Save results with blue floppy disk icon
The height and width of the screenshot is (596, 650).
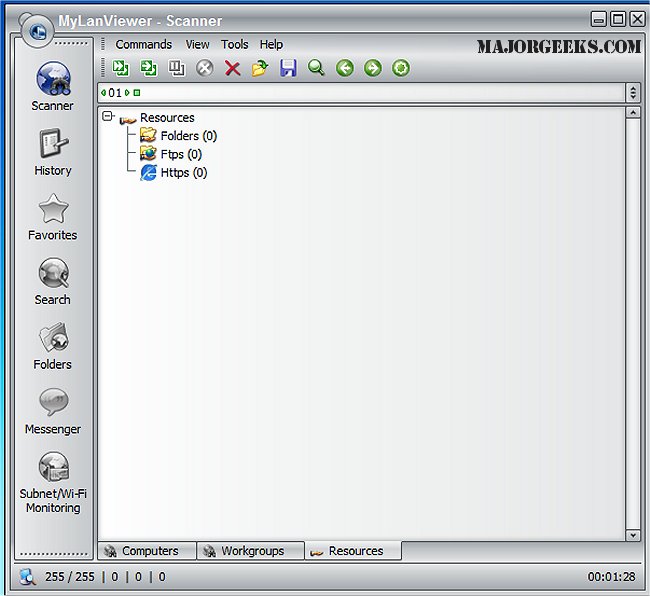(x=288, y=68)
